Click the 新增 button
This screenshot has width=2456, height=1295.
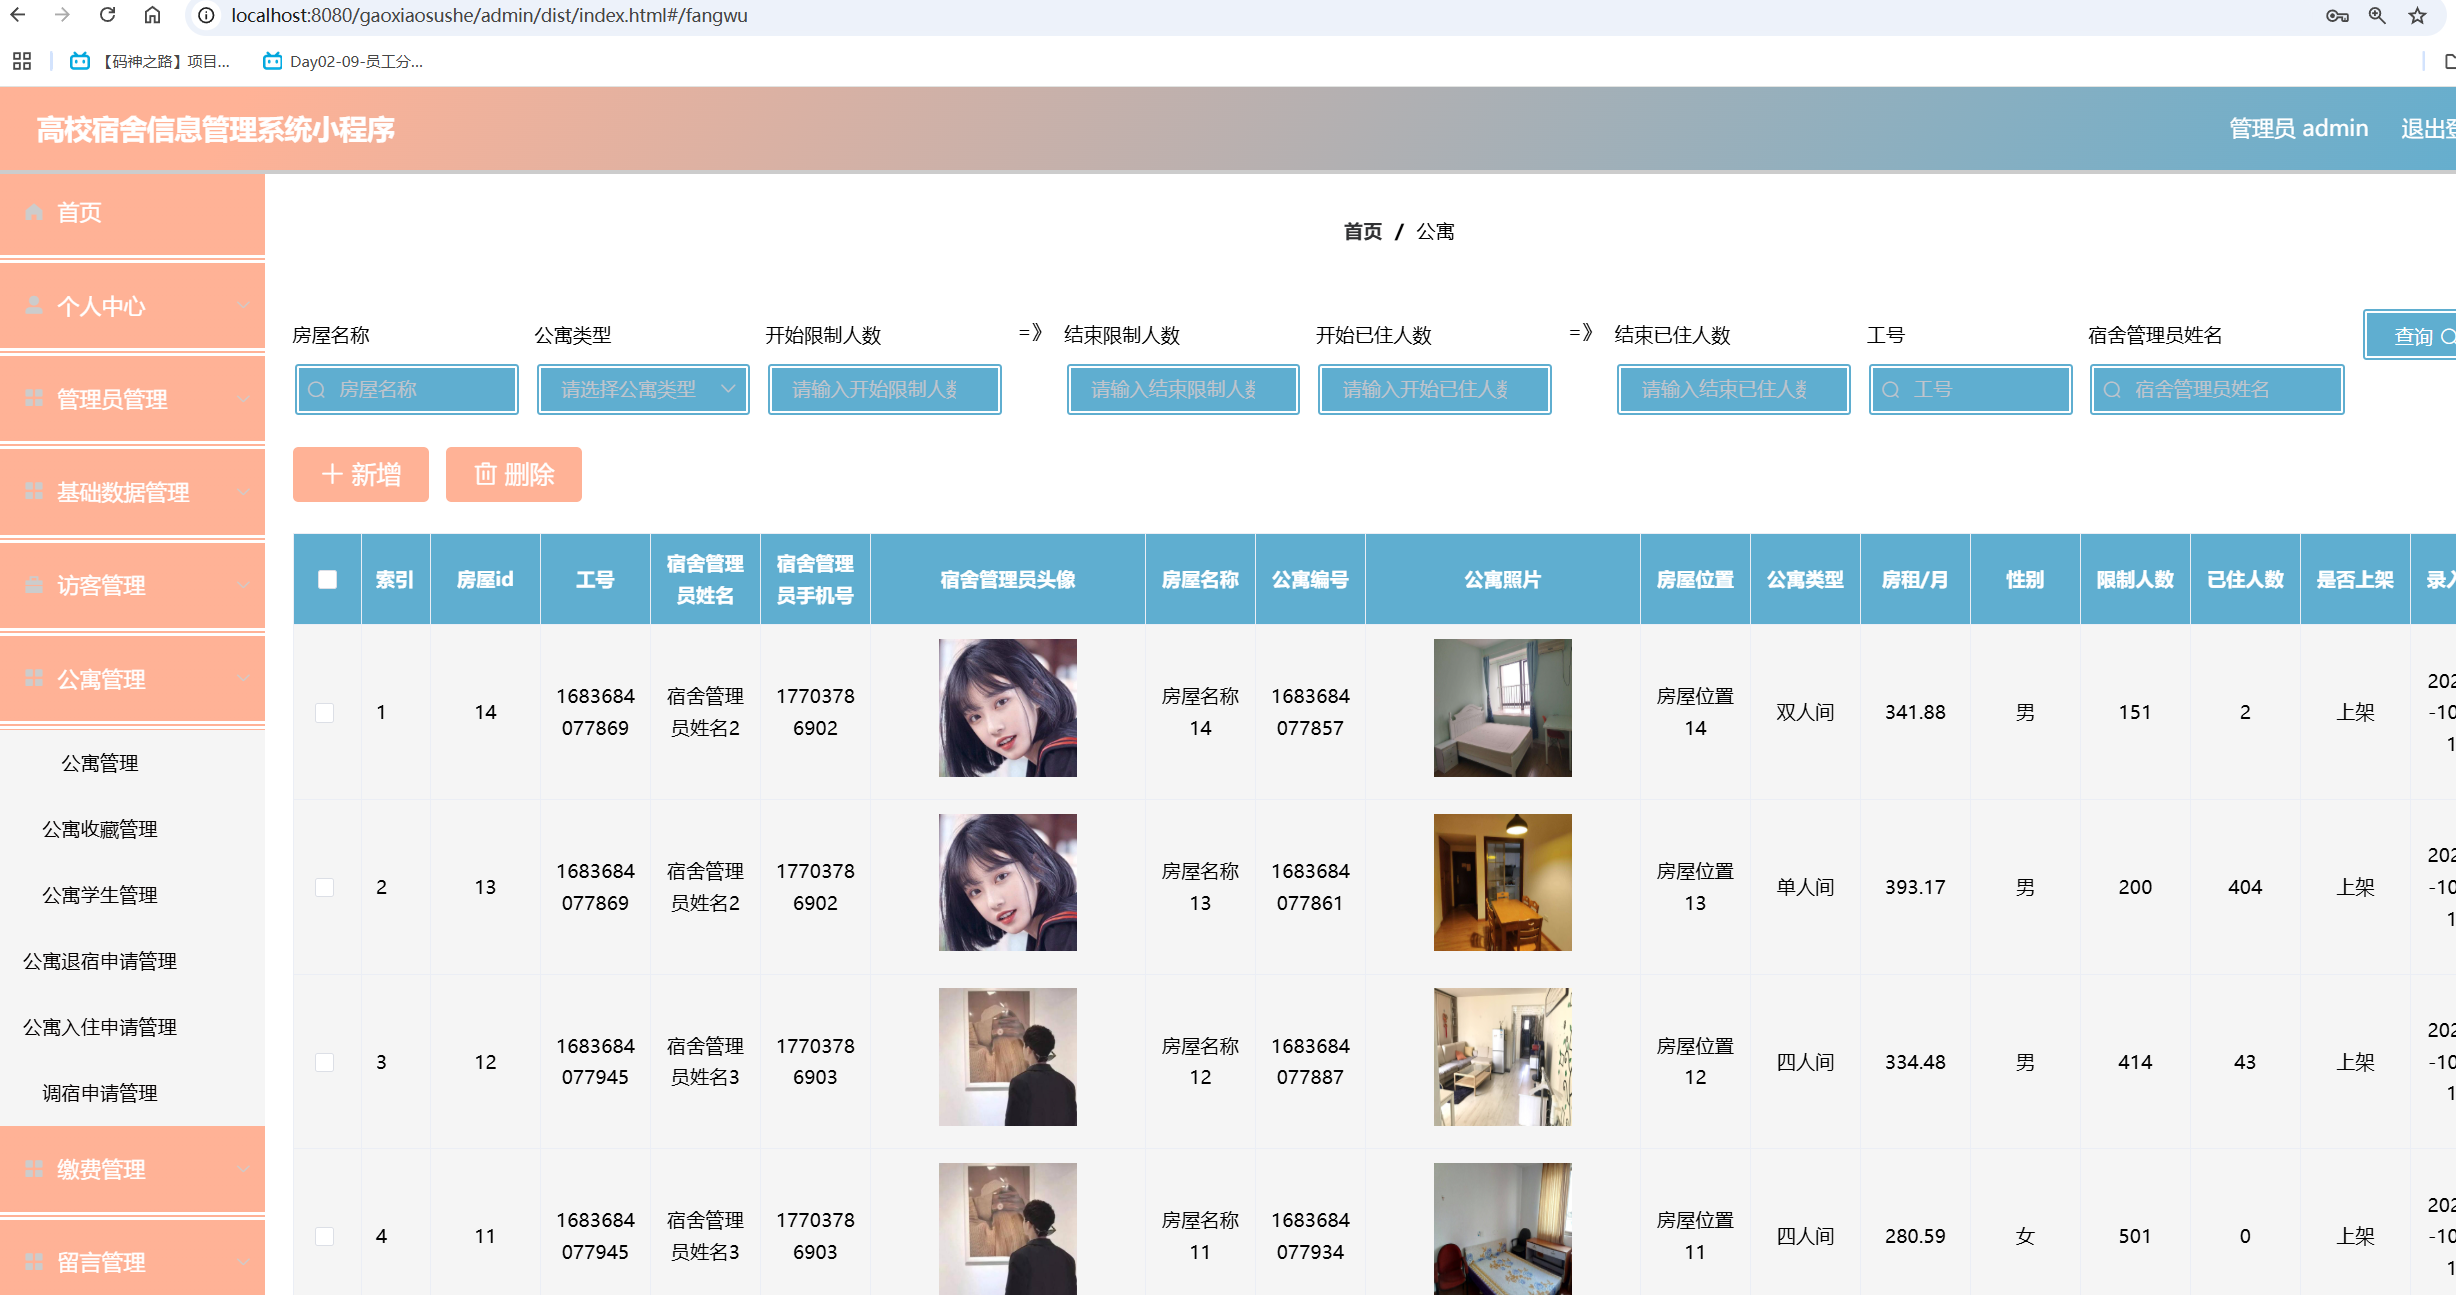tap(361, 474)
